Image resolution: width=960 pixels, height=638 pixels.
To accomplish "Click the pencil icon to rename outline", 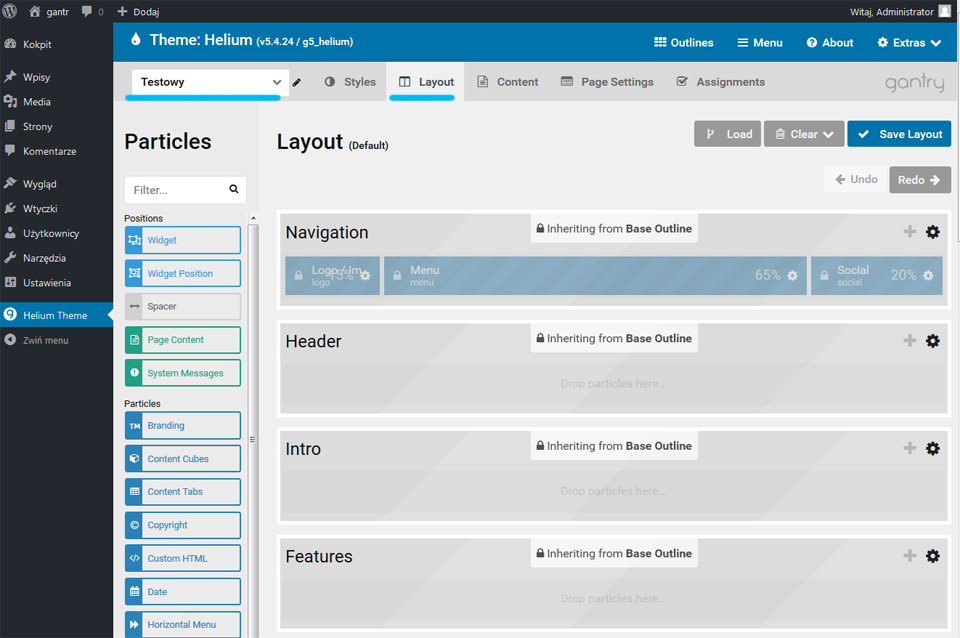I will [x=297, y=82].
